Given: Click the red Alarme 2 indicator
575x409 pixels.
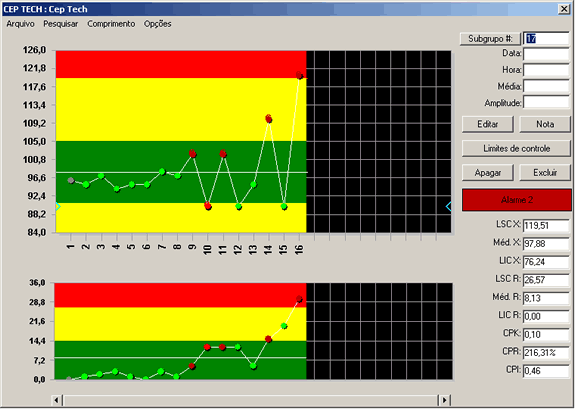Looking at the screenshot, I should coord(516,200).
